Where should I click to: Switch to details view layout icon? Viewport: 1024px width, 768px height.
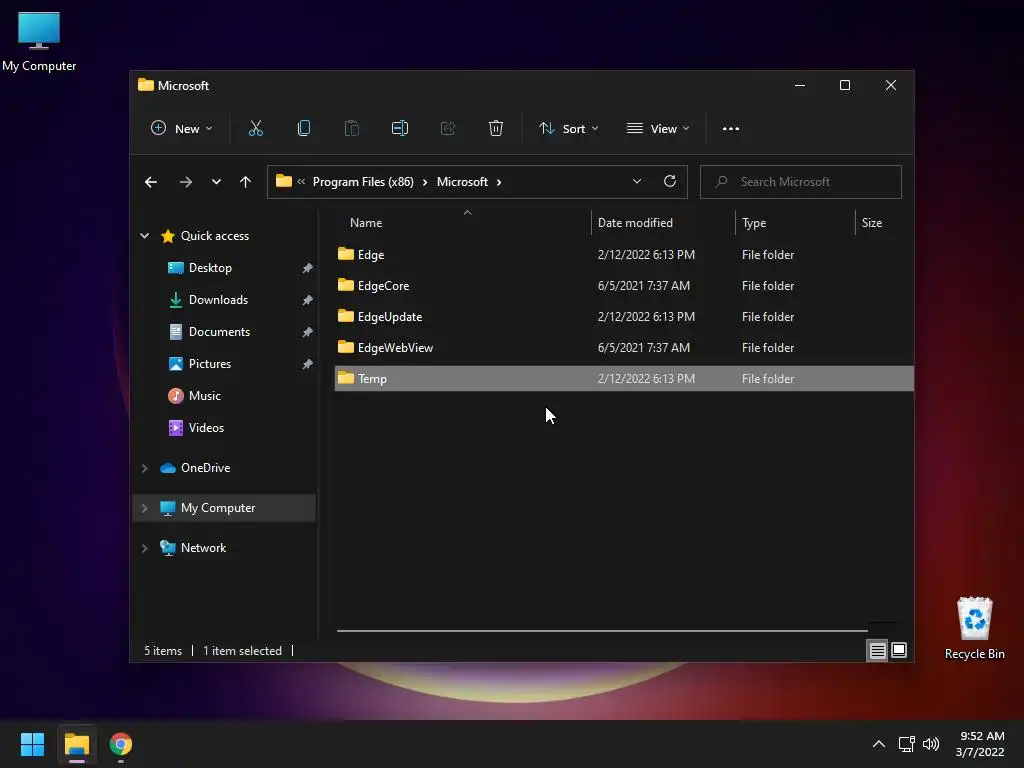click(x=877, y=650)
